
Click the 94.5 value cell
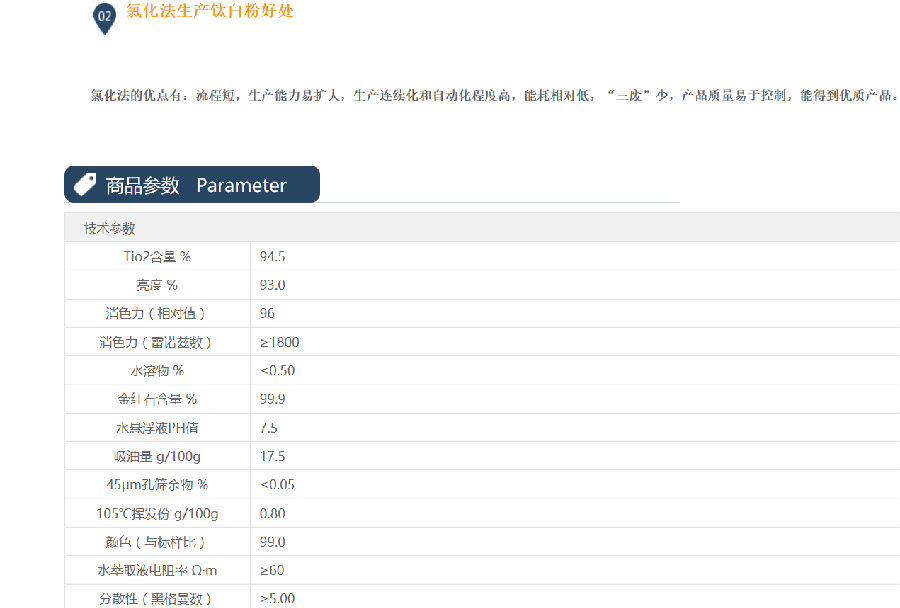(273, 257)
